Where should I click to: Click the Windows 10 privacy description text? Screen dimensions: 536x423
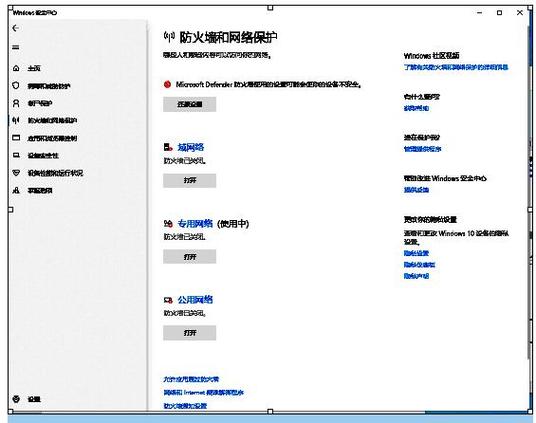coord(456,237)
